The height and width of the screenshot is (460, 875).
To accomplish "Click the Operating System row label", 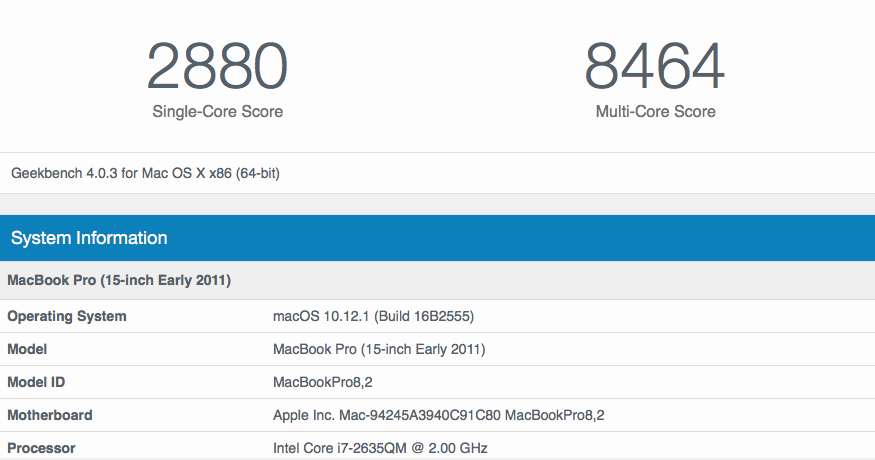I will coord(67,316).
